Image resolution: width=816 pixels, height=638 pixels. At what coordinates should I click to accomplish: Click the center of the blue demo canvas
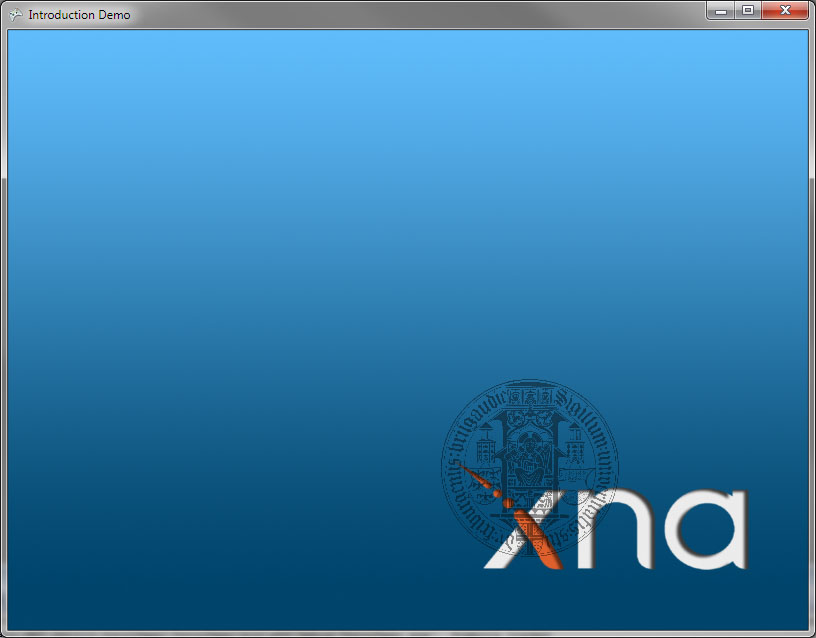click(407, 330)
